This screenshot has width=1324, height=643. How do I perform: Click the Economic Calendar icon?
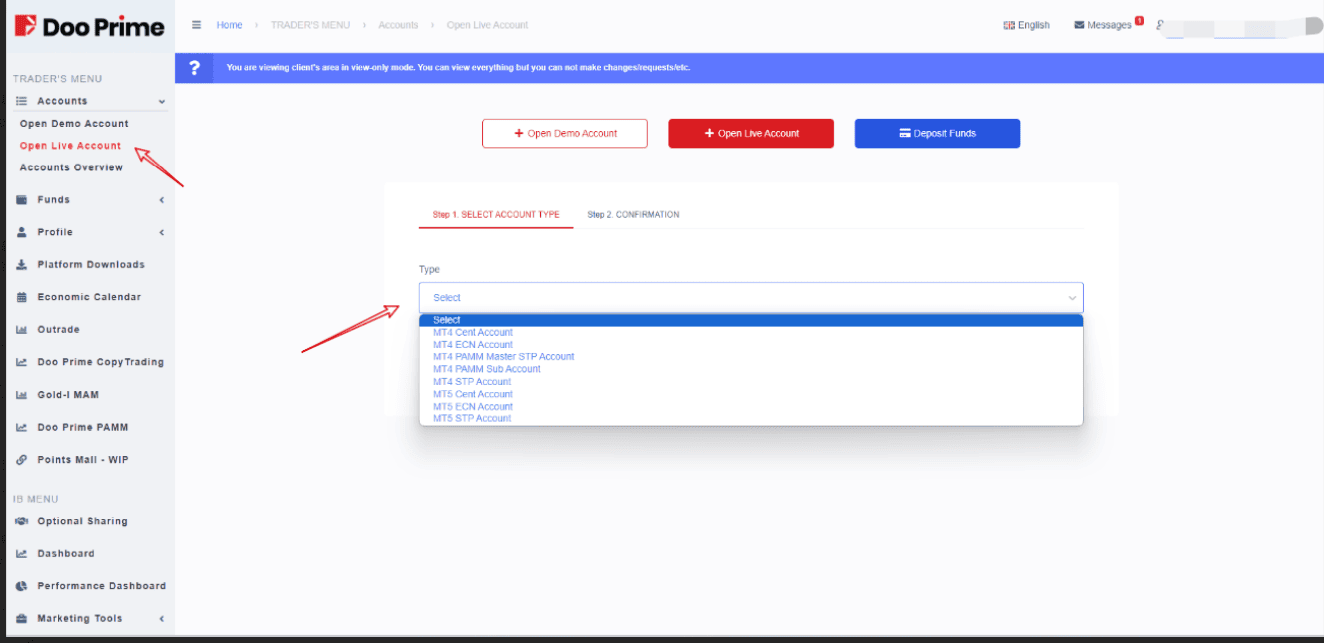coord(21,297)
